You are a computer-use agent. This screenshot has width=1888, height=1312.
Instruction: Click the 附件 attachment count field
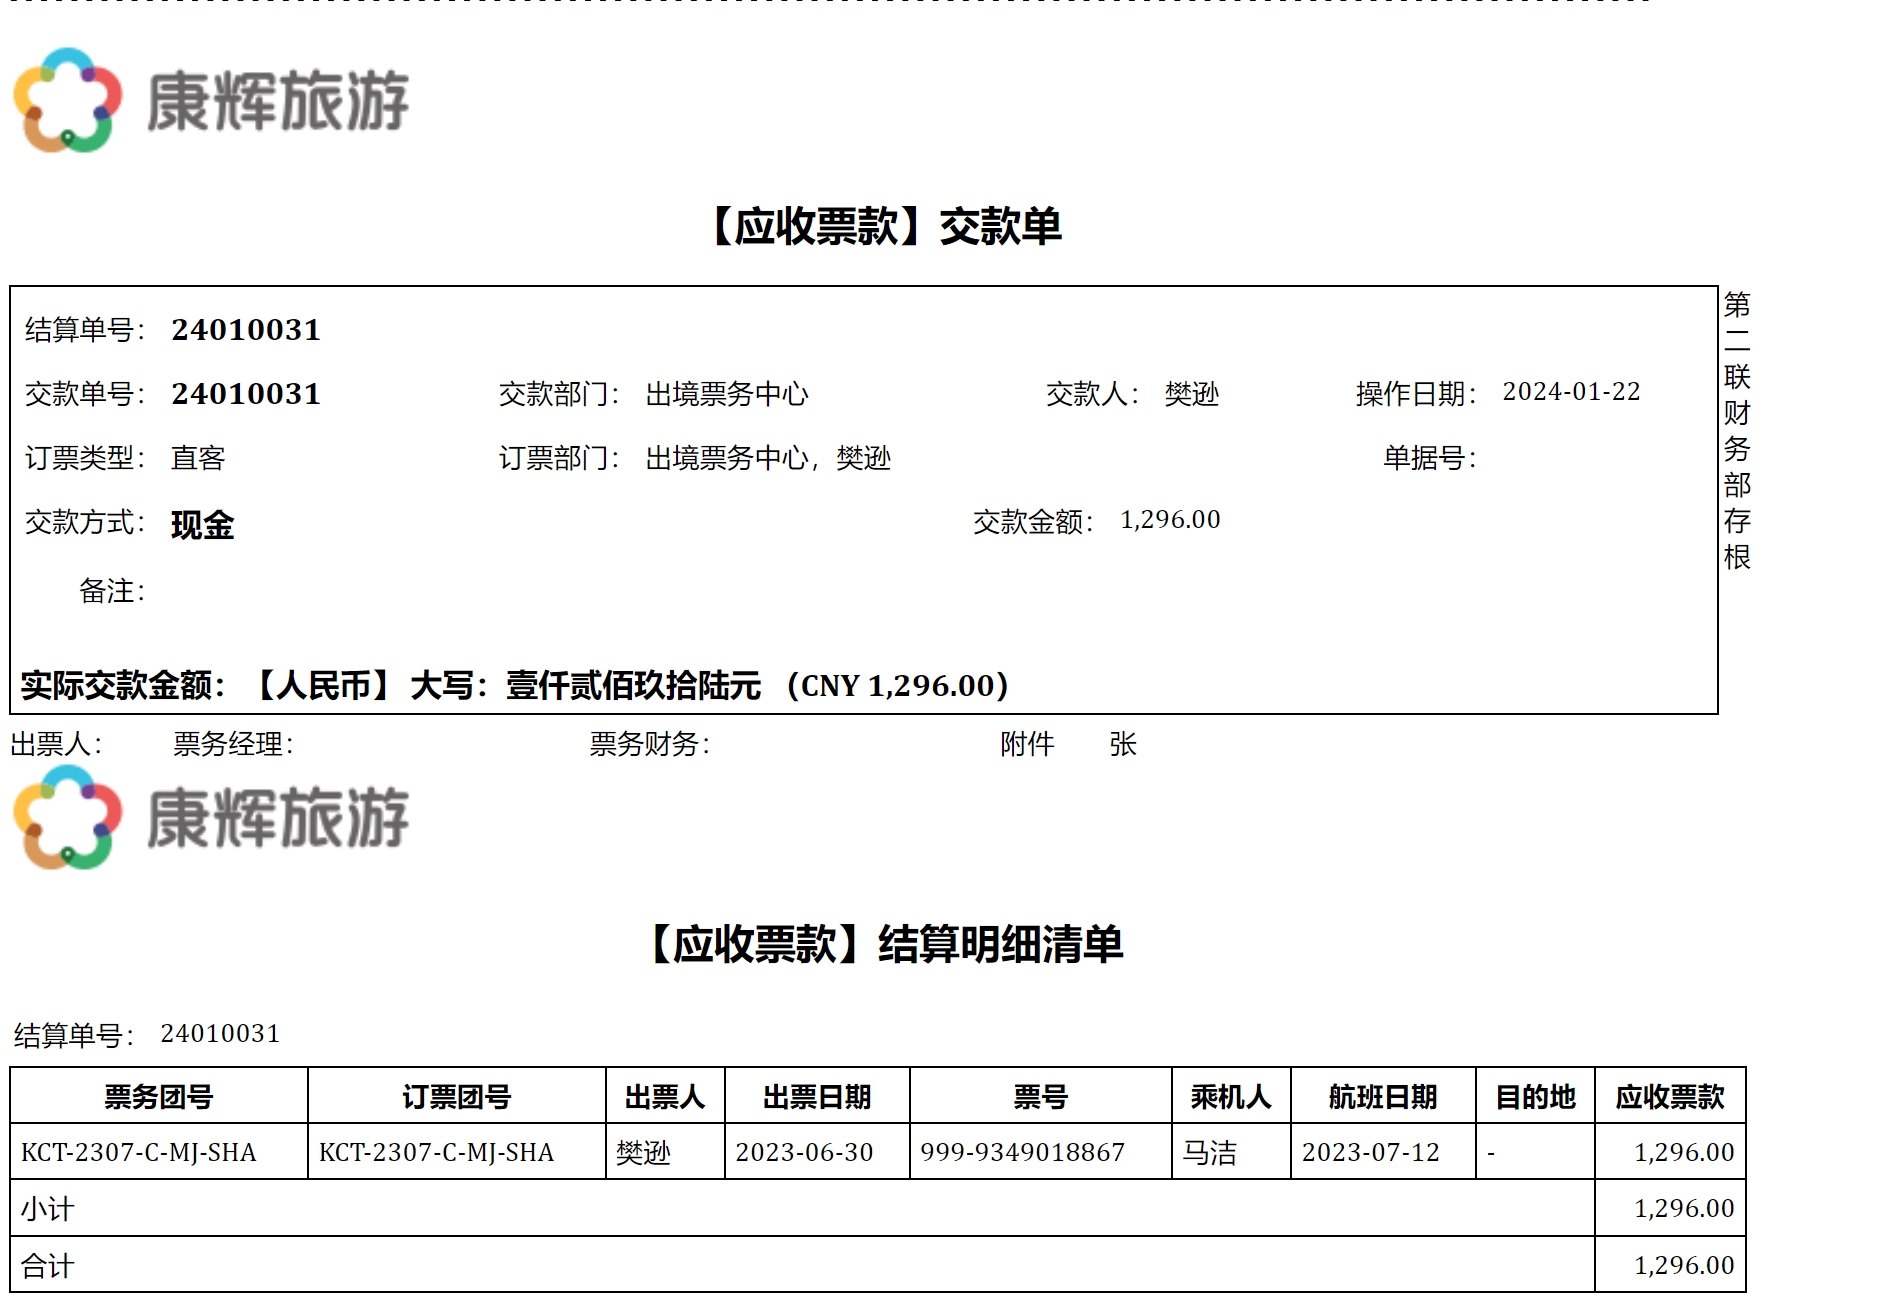1082,744
